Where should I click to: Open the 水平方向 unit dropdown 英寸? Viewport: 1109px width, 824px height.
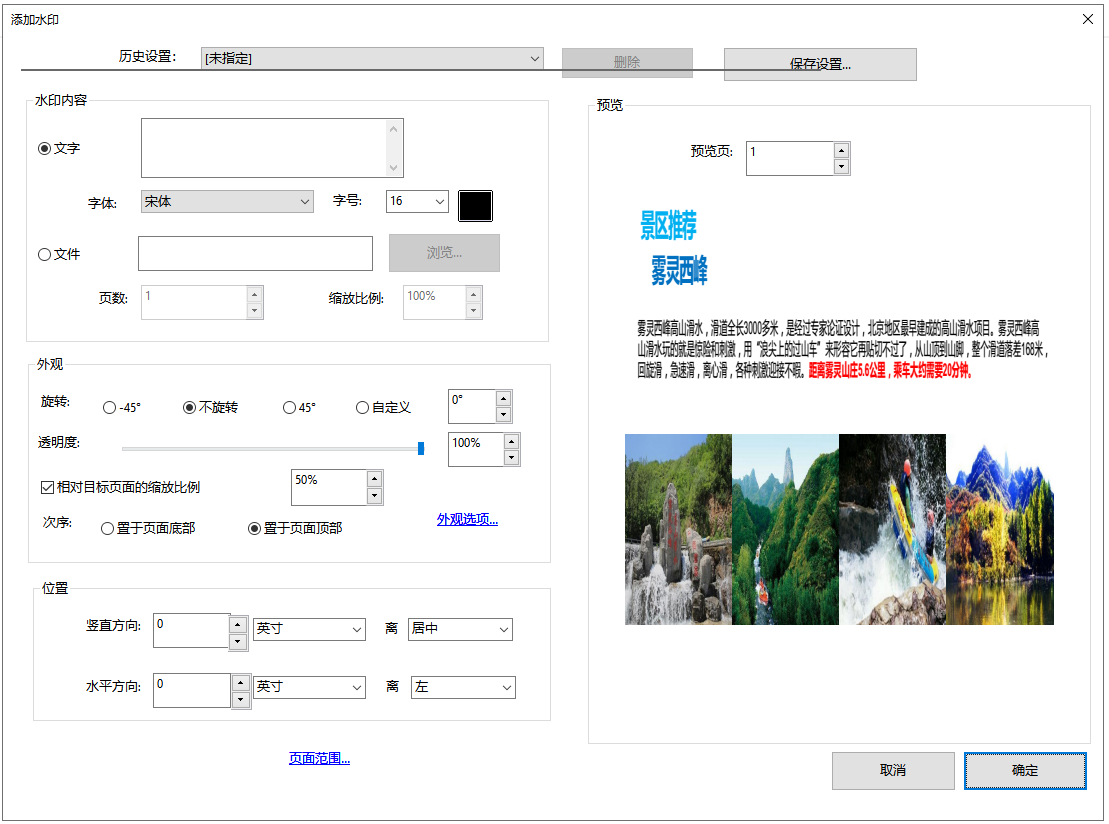[309, 687]
